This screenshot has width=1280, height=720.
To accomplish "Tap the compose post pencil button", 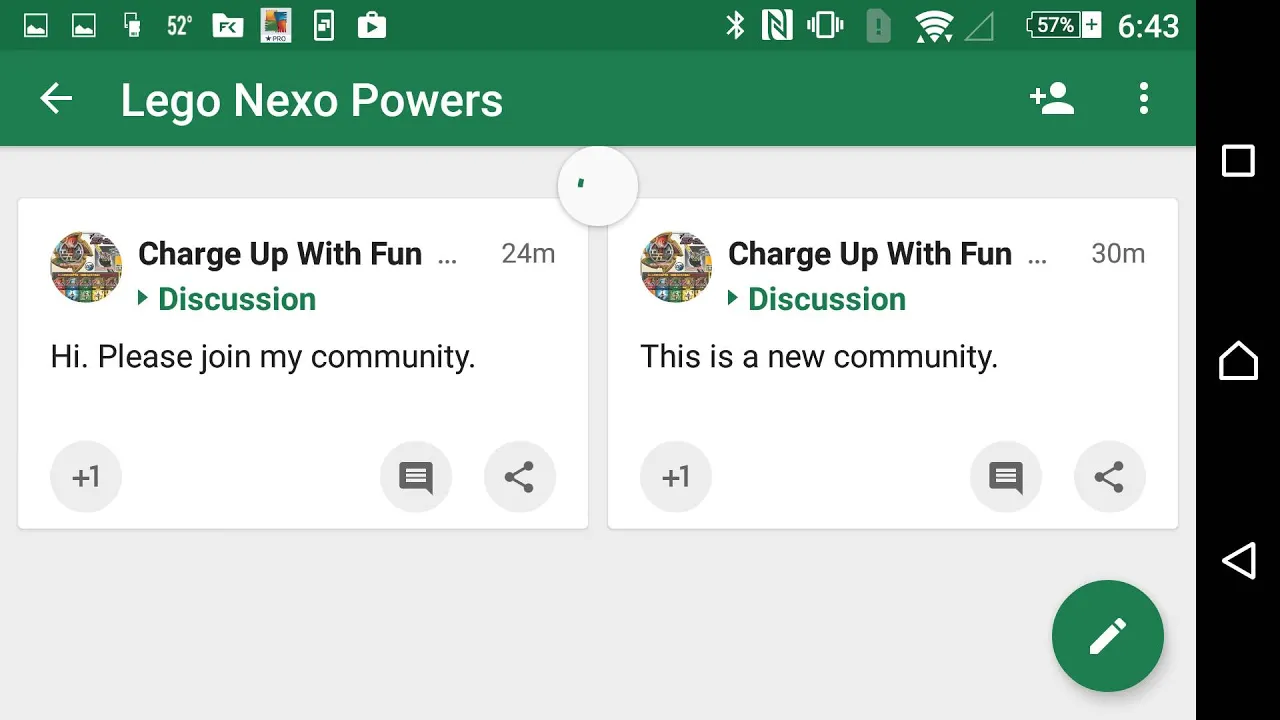I will tap(1108, 636).
